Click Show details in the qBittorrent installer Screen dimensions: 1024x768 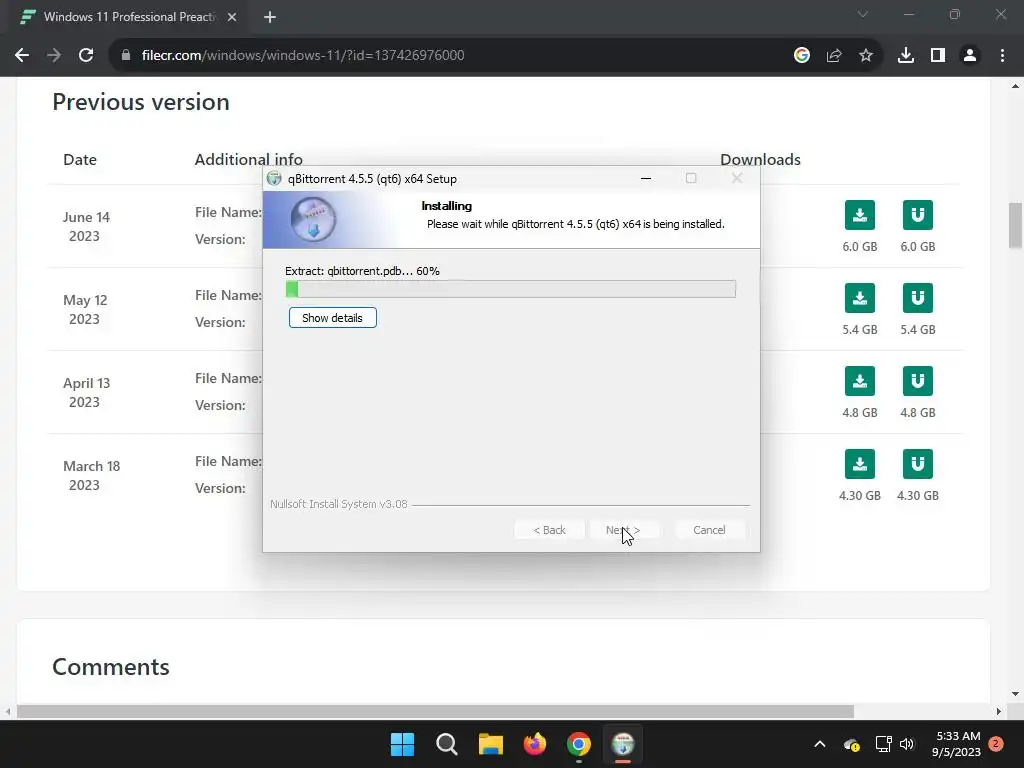pyautogui.click(x=332, y=318)
